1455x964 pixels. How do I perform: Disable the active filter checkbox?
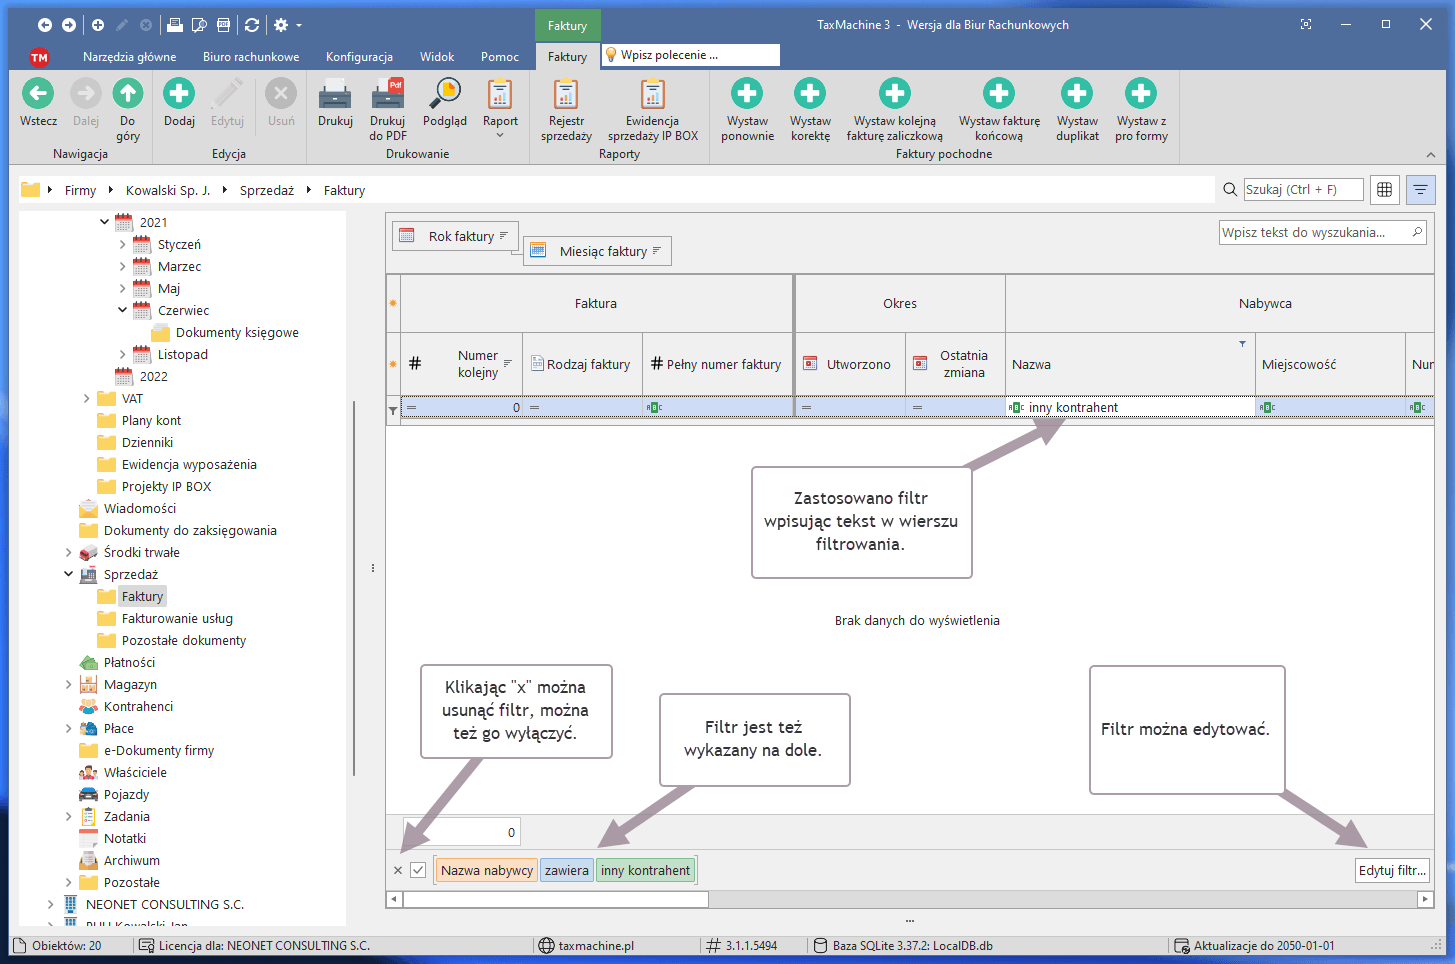point(418,870)
